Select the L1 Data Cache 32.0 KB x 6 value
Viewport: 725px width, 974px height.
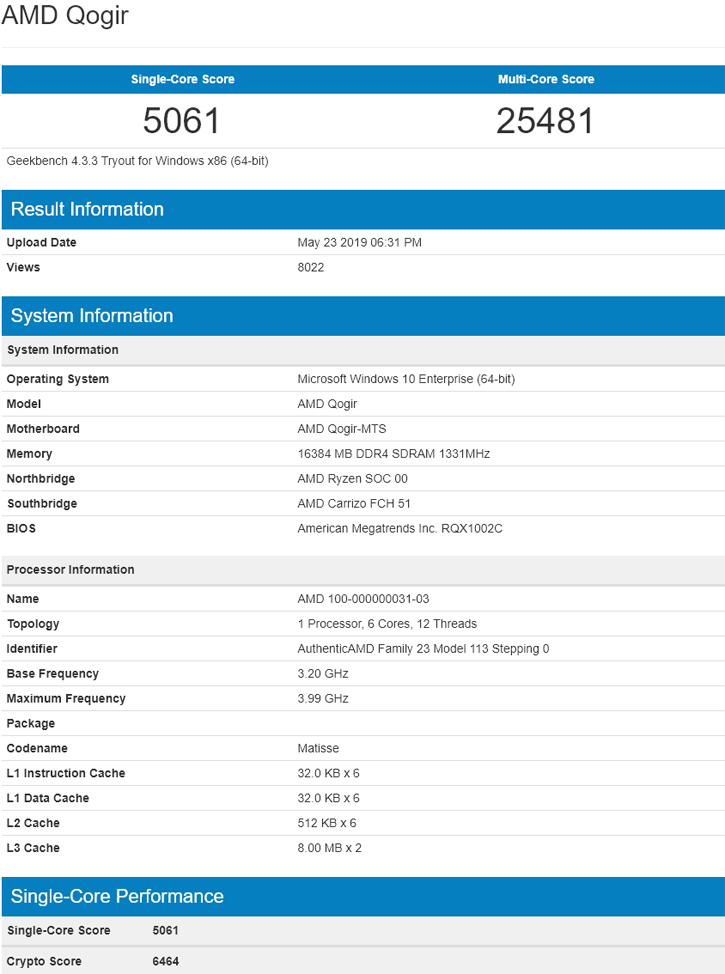(328, 798)
